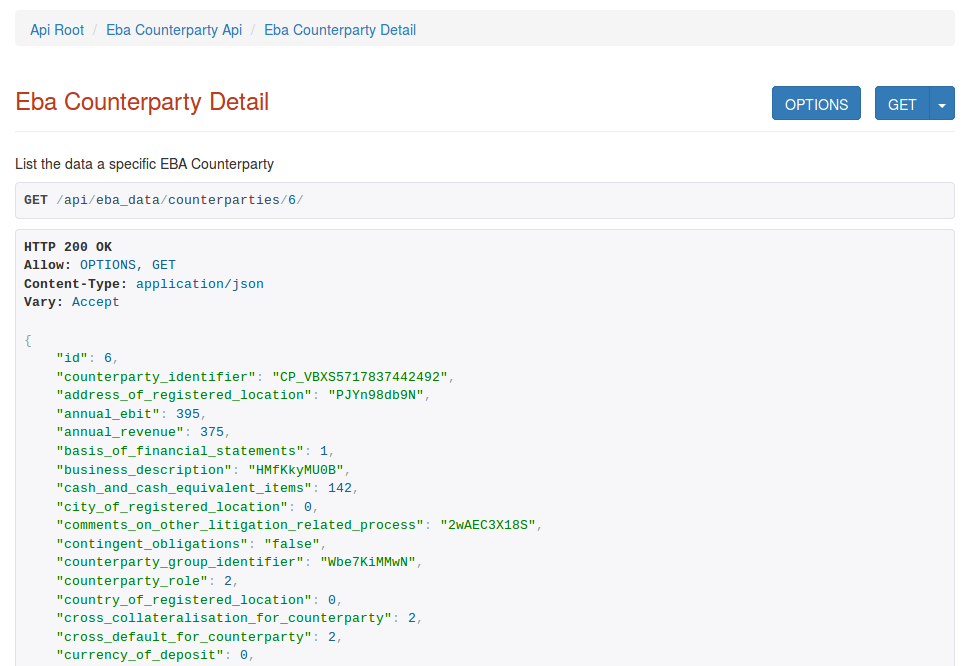
Task: Click the application/json Content-Type value
Action: pyautogui.click(x=200, y=284)
